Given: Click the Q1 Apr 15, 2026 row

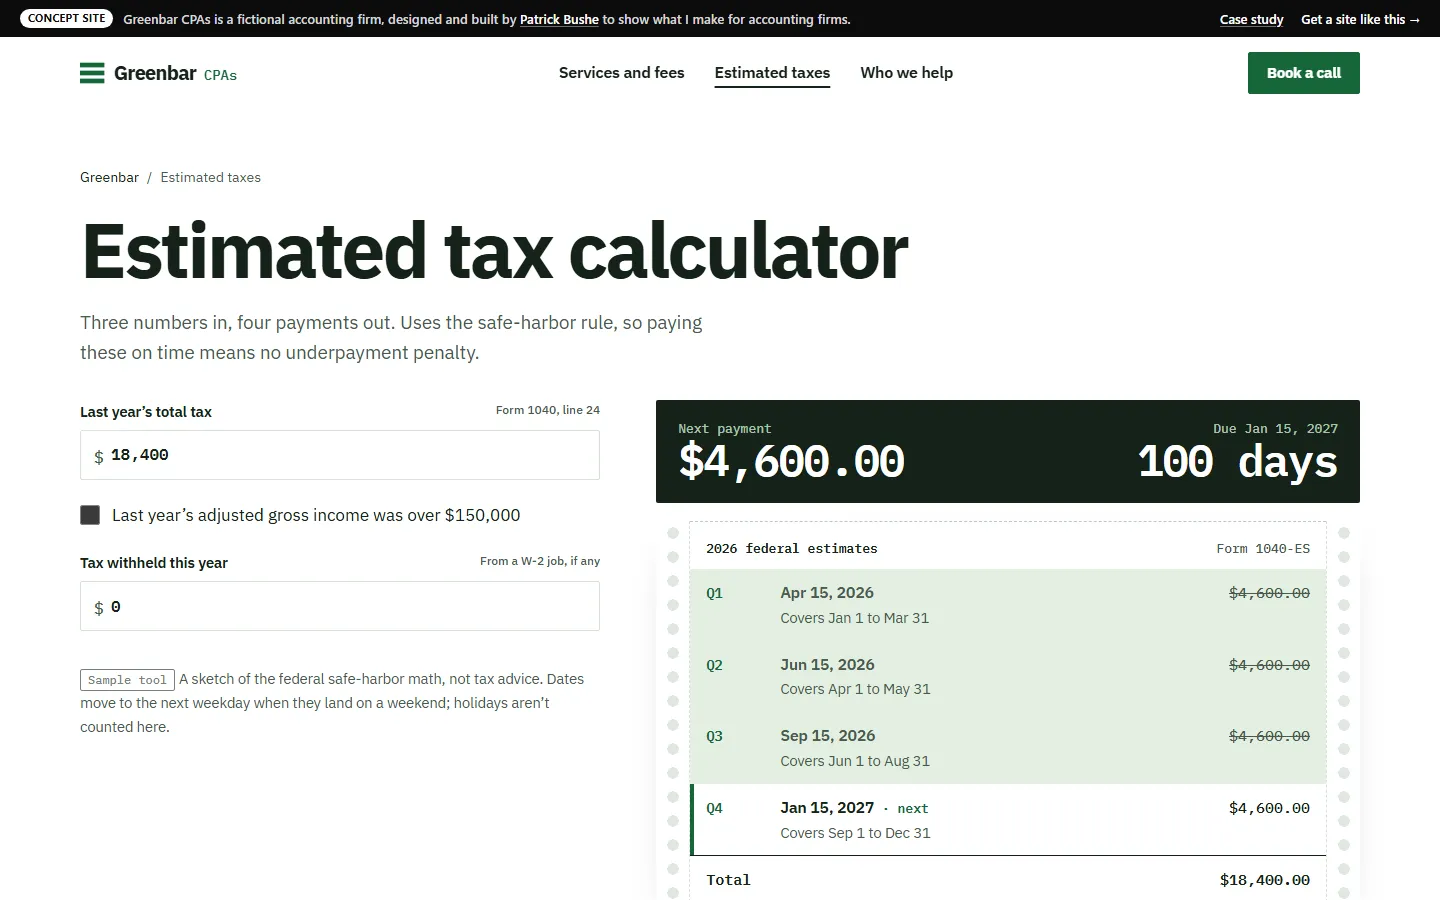Looking at the screenshot, I should 1008,605.
